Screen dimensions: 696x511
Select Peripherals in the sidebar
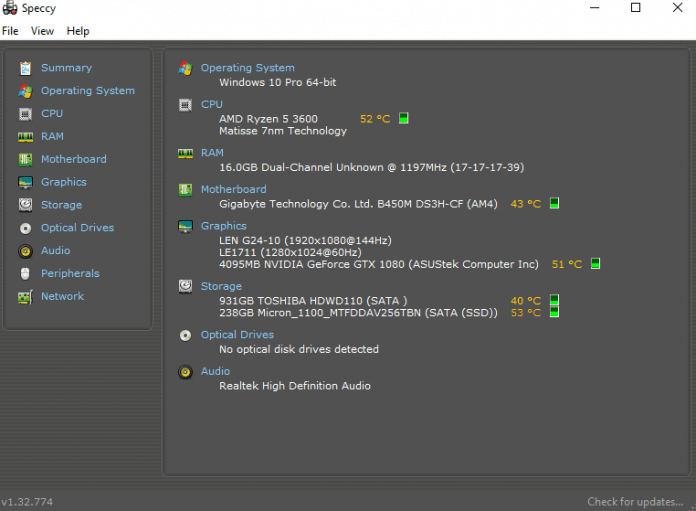[70, 273]
